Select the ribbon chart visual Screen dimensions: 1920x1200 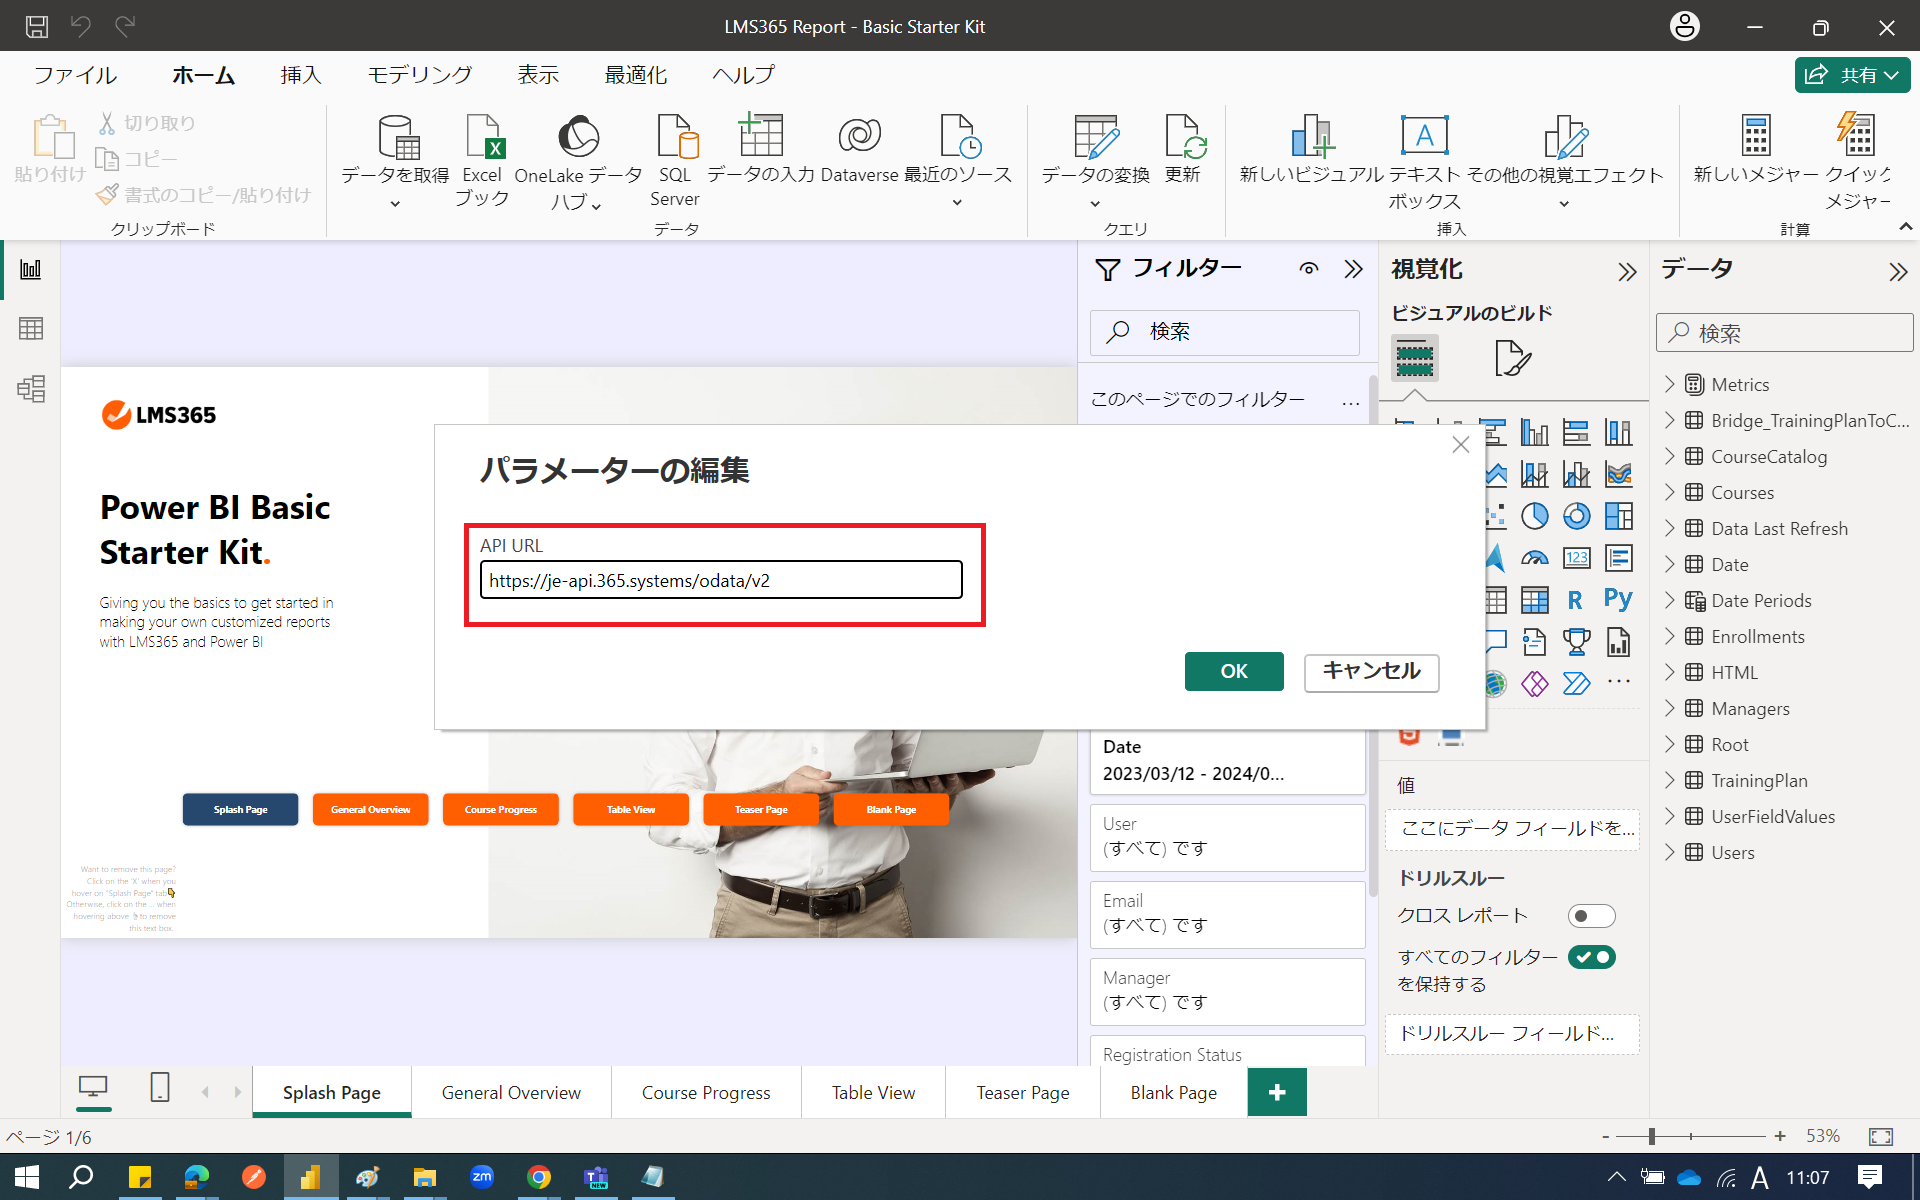1619,474
